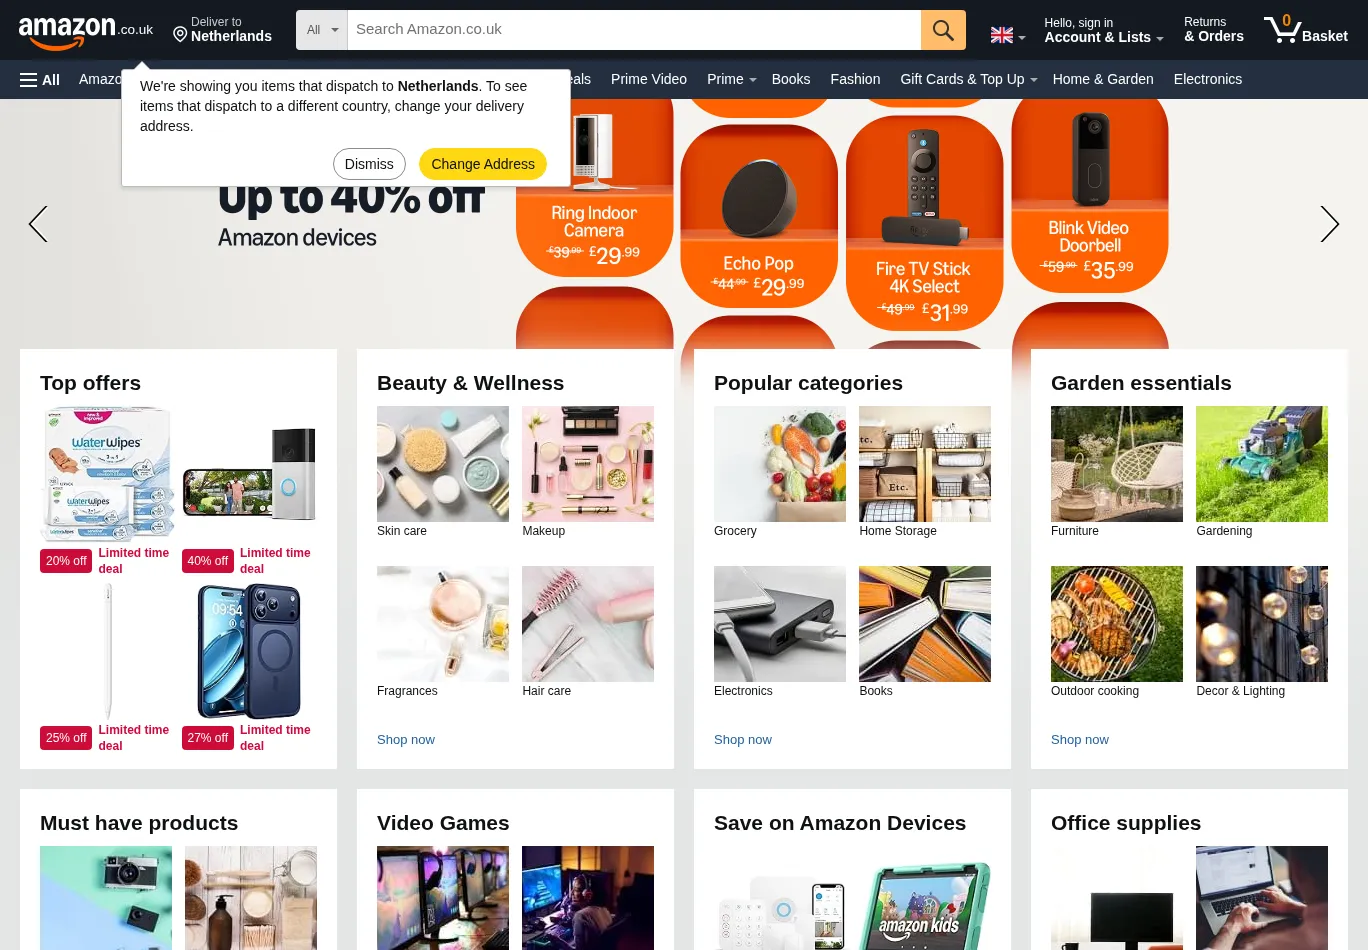
Task: Open the UK flag language selector
Action: [x=1008, y=35]
